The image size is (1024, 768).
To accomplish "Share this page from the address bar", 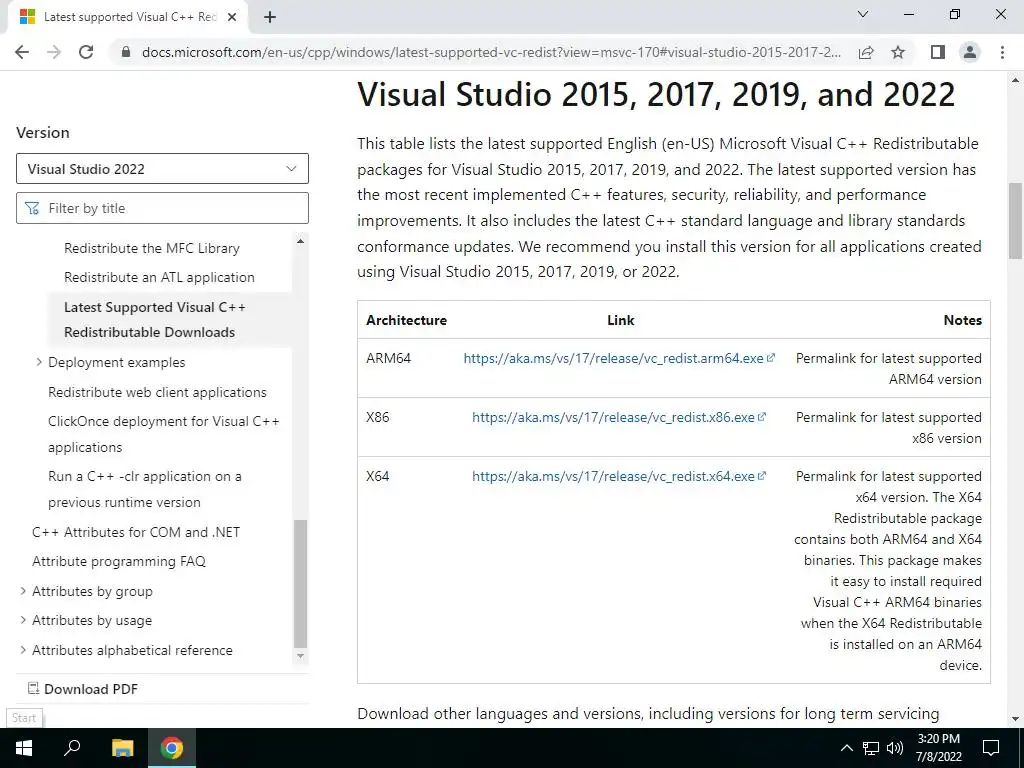I will pyautogui.click(x=866, y=52).
